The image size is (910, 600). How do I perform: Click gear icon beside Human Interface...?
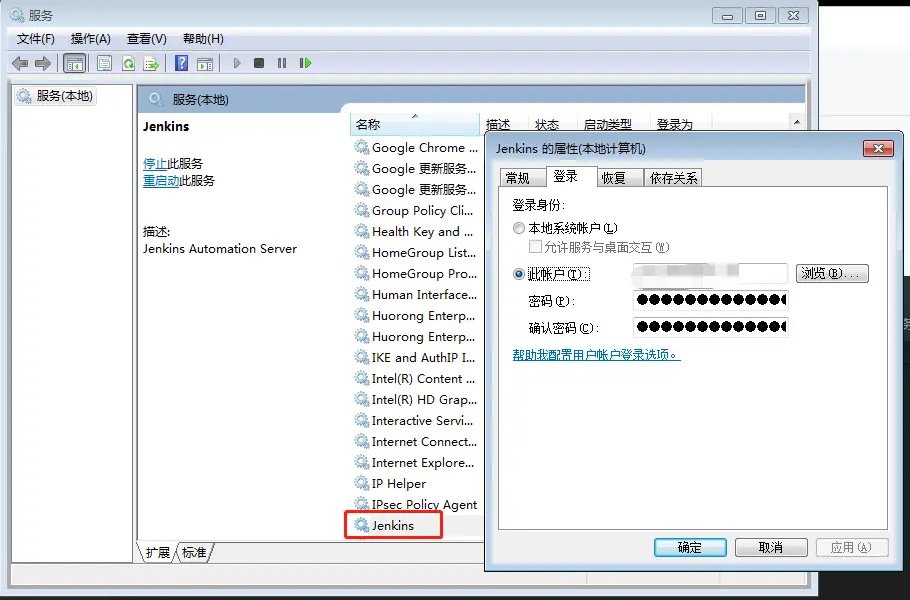coord(362,295)
